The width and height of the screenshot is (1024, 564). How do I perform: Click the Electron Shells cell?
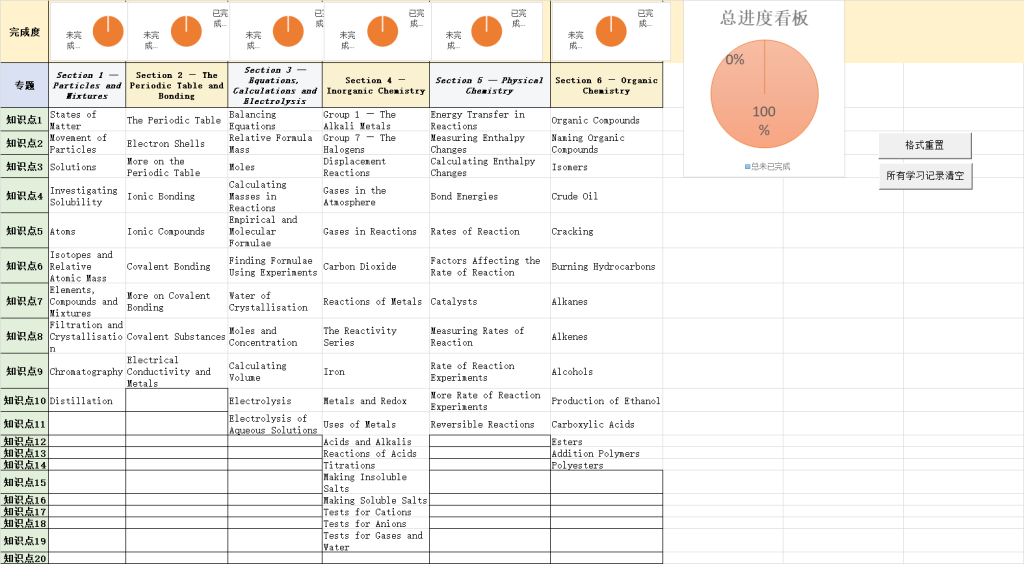pos(176,144)
